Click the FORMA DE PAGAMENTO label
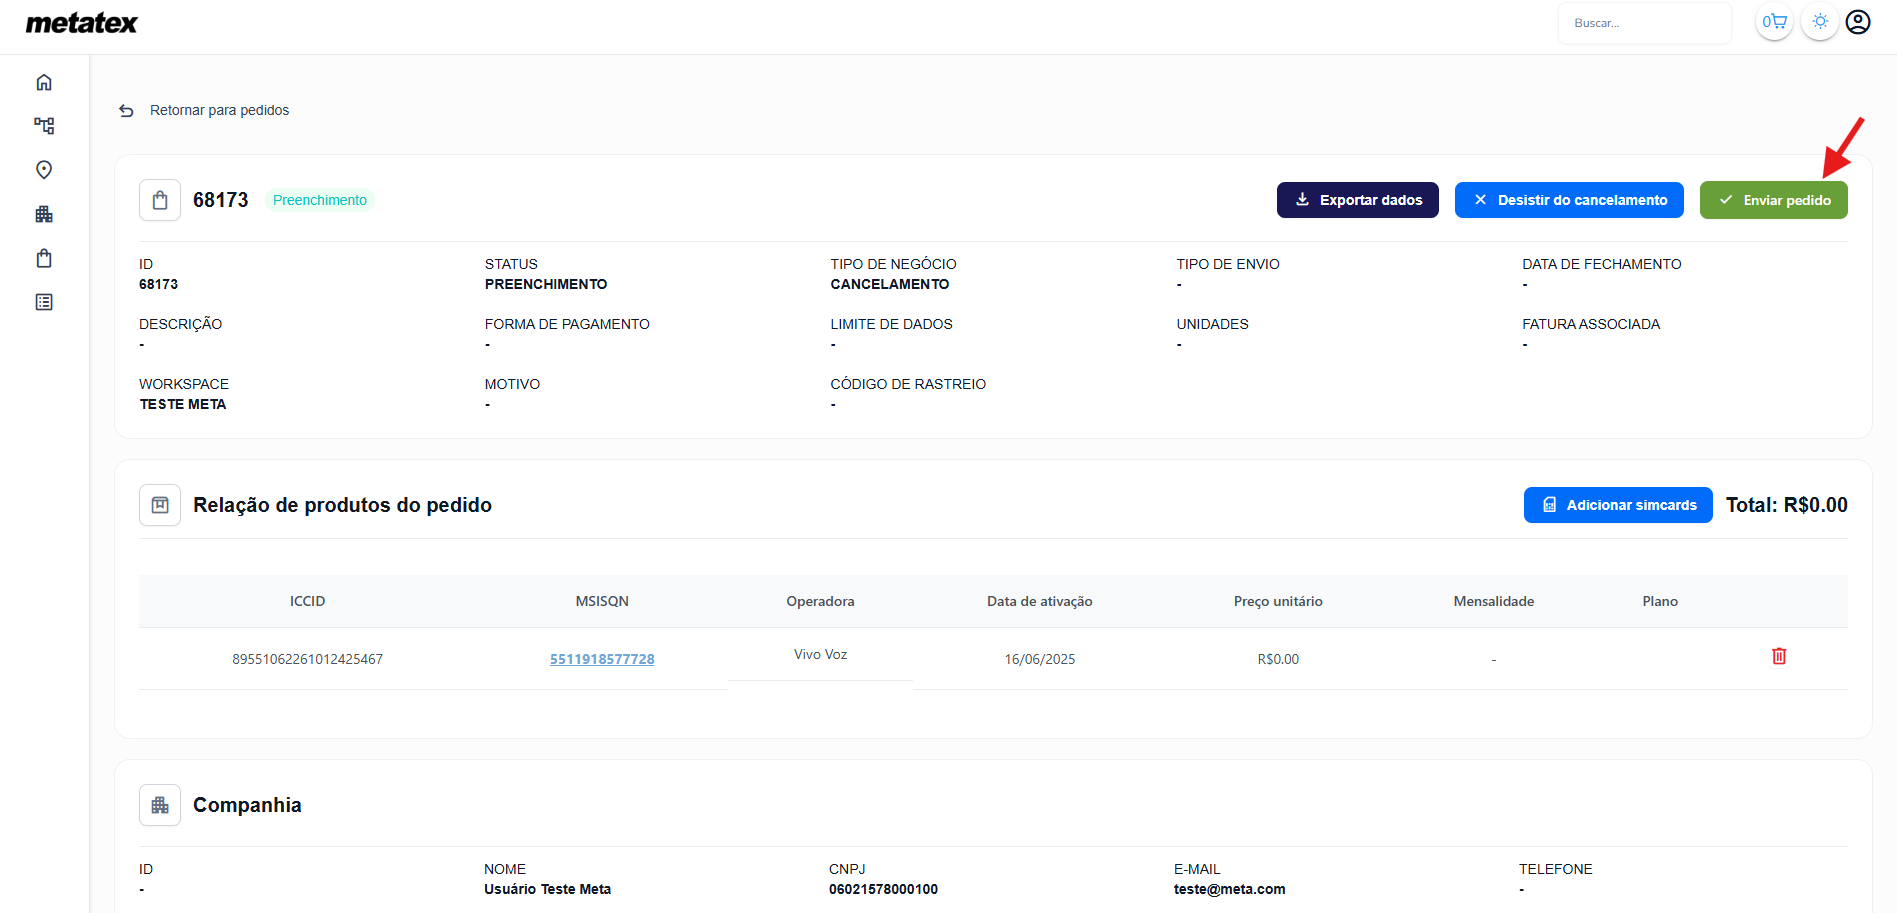Screen dimensions: 1897x913 point(567,324)
